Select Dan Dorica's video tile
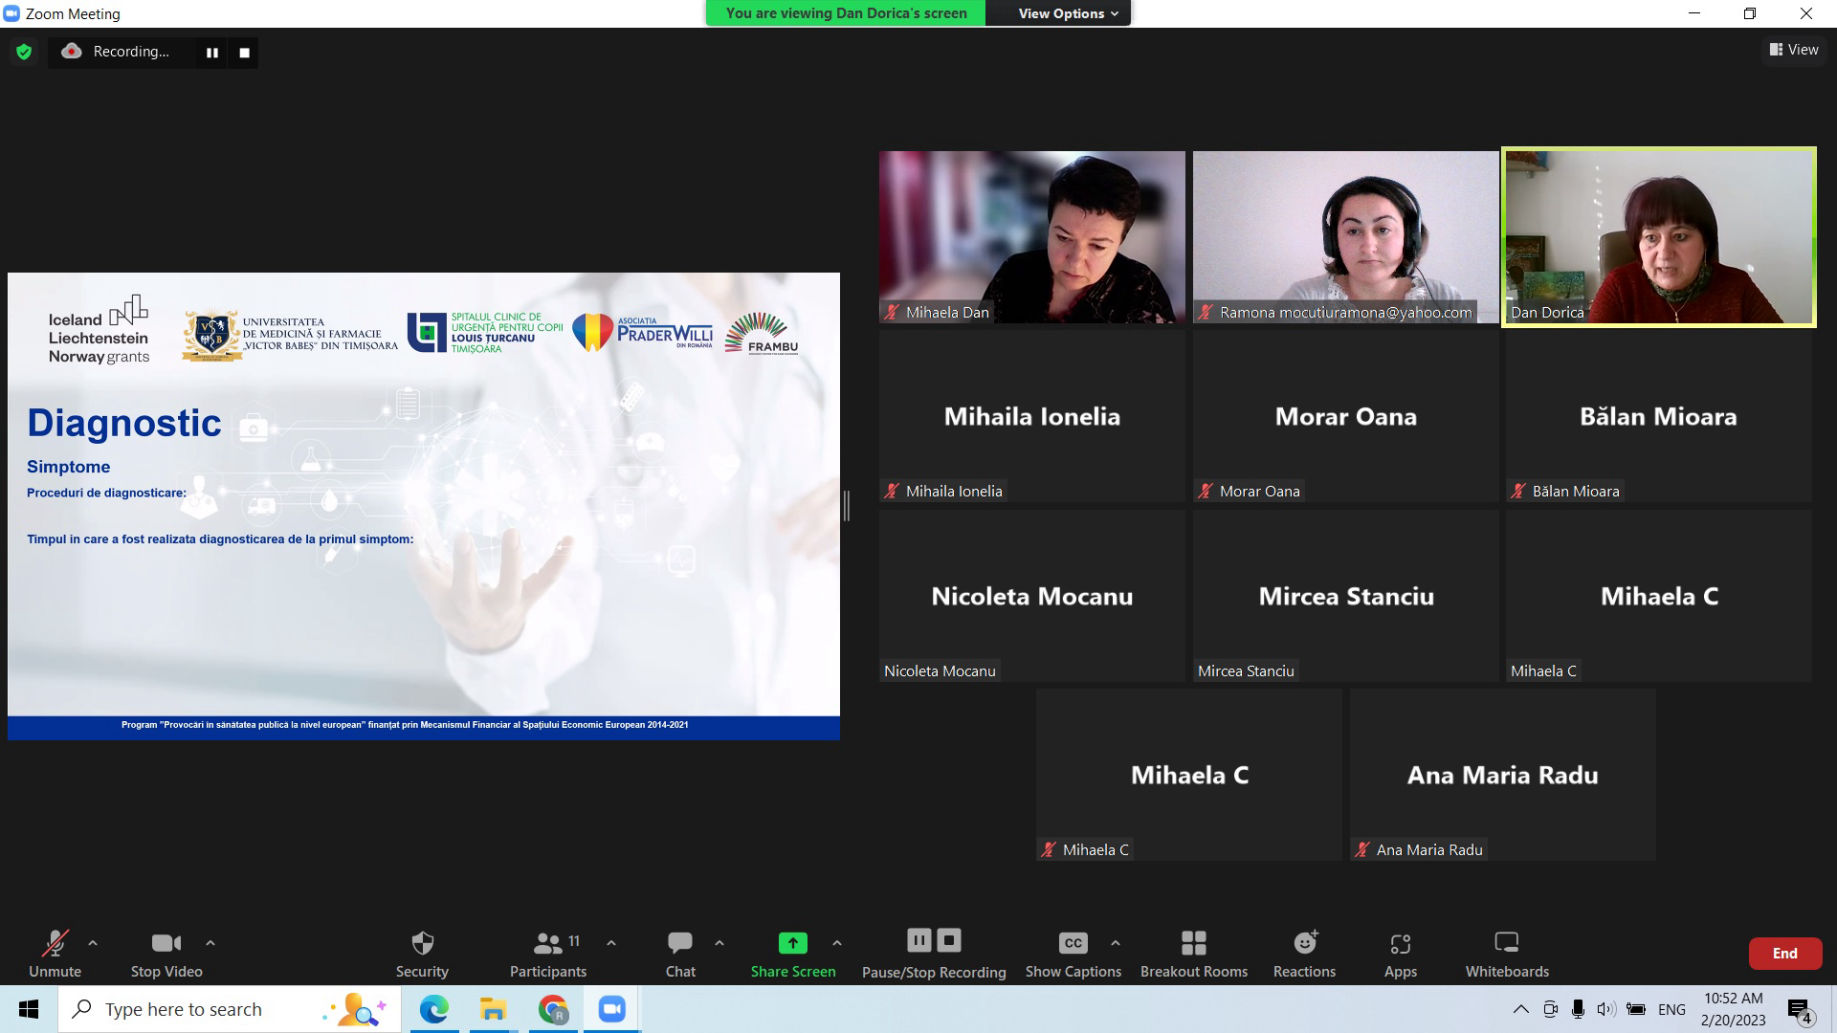Image resolution: width=1837 pixels, height=1033 pixels. [x=1659, y=237]
